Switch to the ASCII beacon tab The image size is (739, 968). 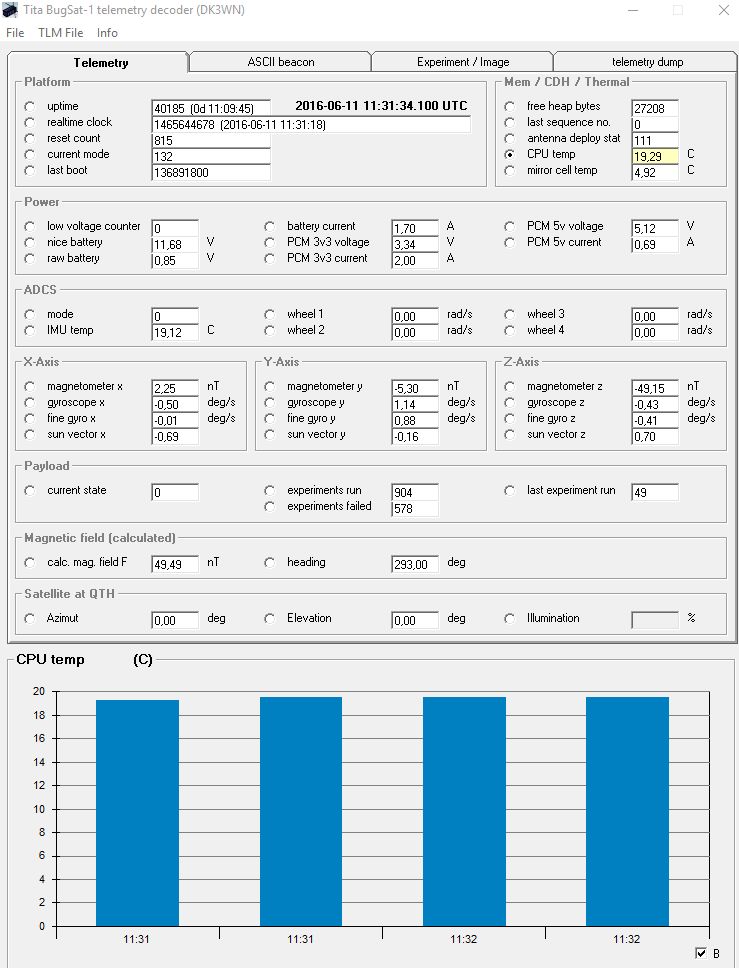point(280,62)
